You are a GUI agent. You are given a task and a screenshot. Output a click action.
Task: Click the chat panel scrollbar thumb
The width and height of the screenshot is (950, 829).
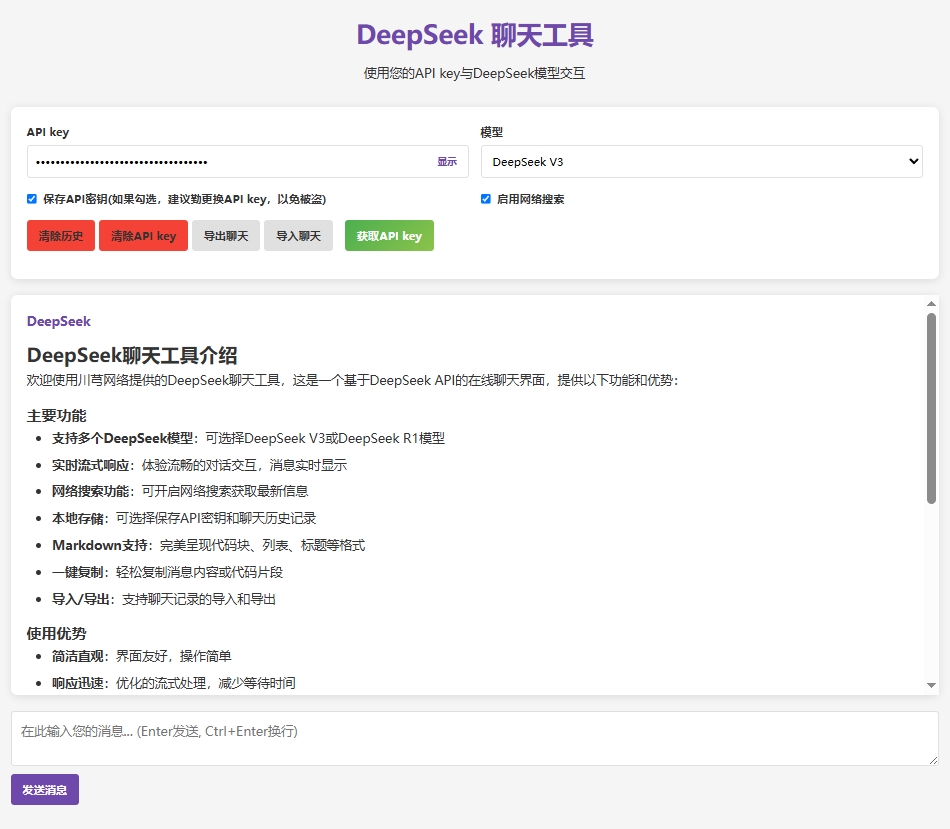tap(931, 408)
